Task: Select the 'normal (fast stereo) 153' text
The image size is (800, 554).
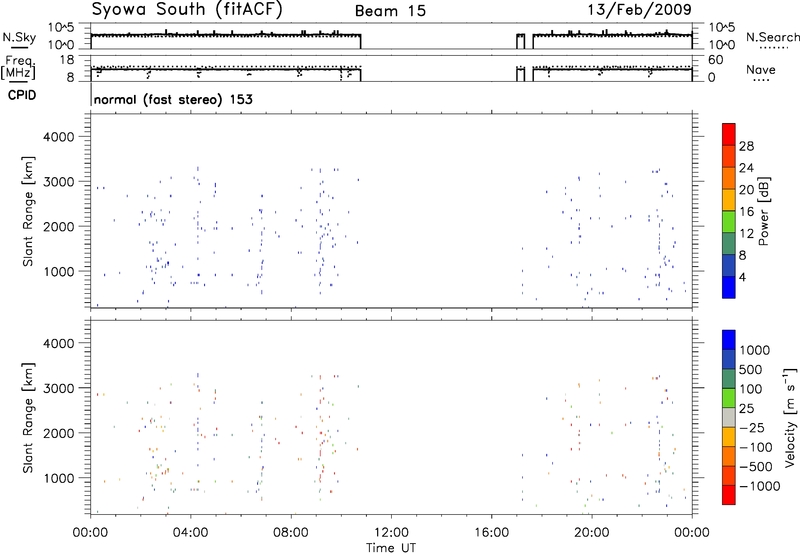Action: point(173,100)
